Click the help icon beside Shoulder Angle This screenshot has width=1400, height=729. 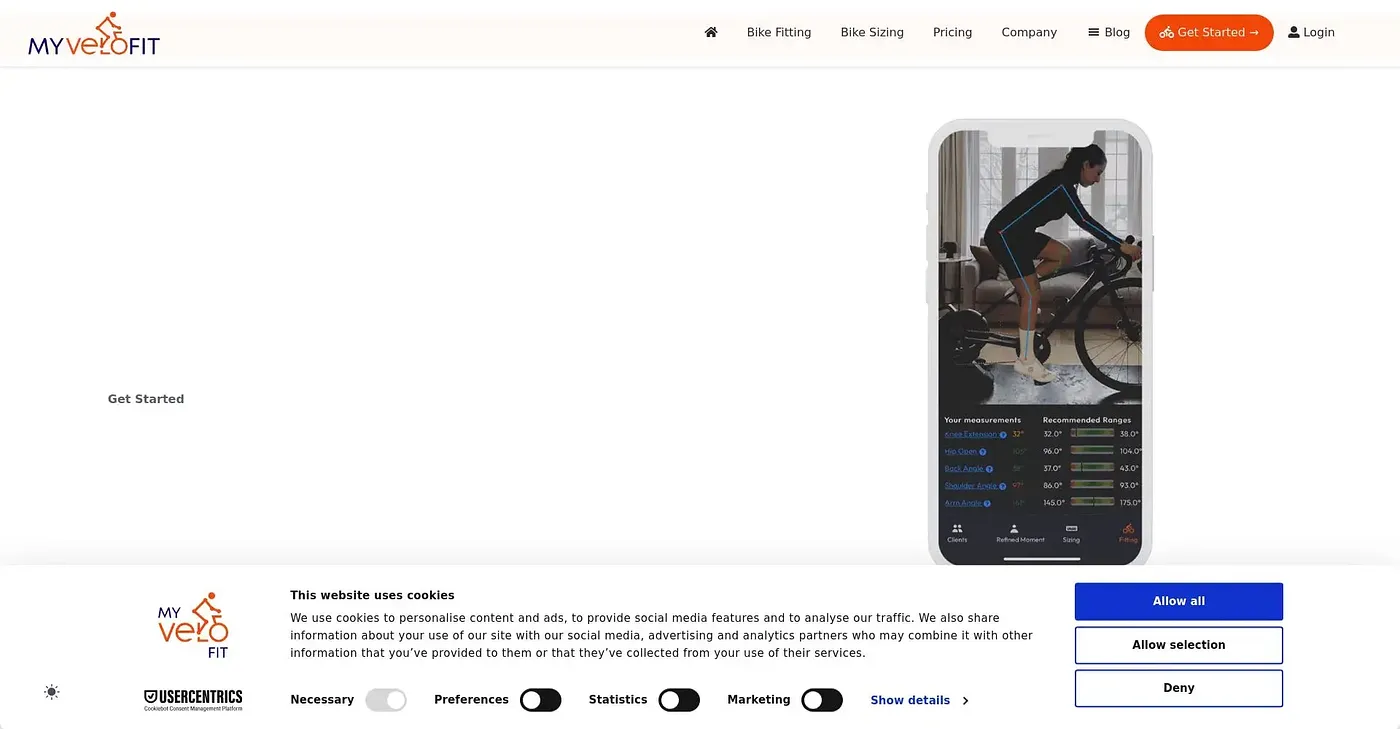coord(1003,486)
